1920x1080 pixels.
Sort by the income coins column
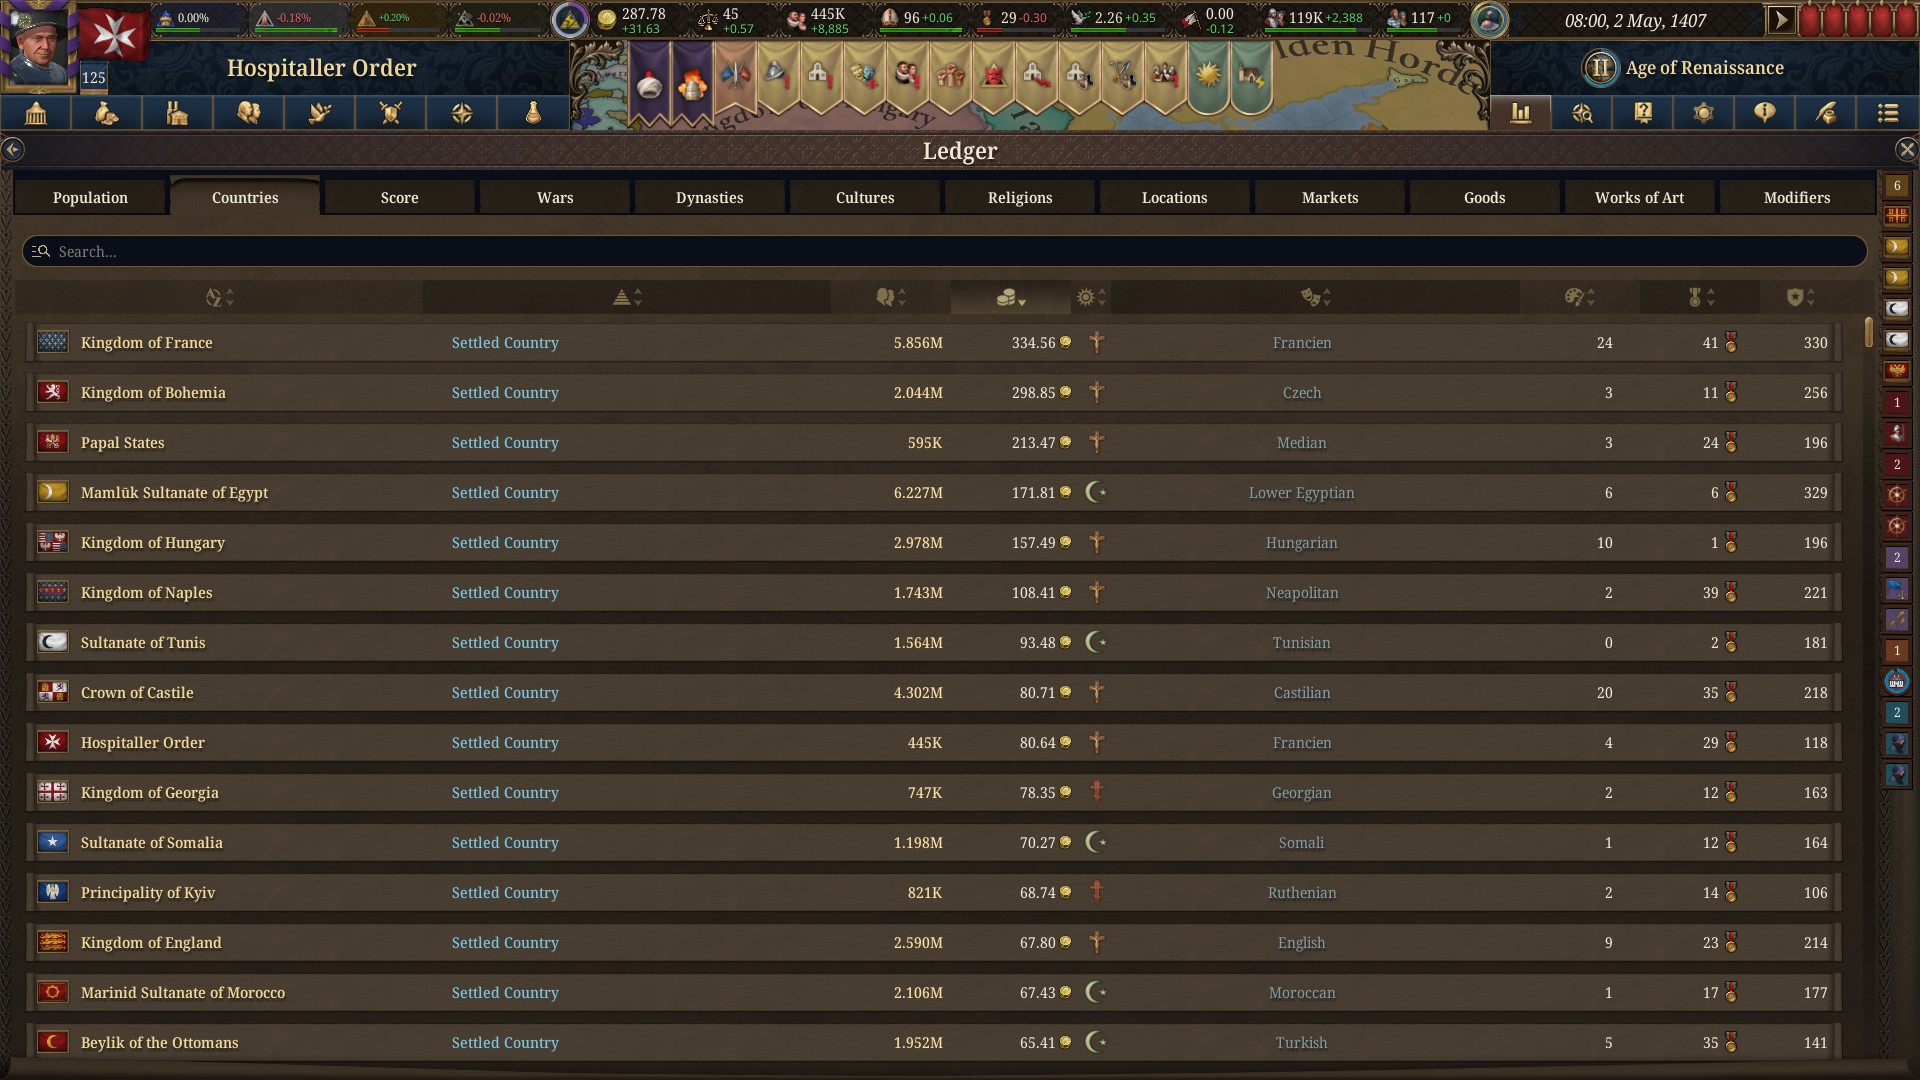tap(1011, 297)
